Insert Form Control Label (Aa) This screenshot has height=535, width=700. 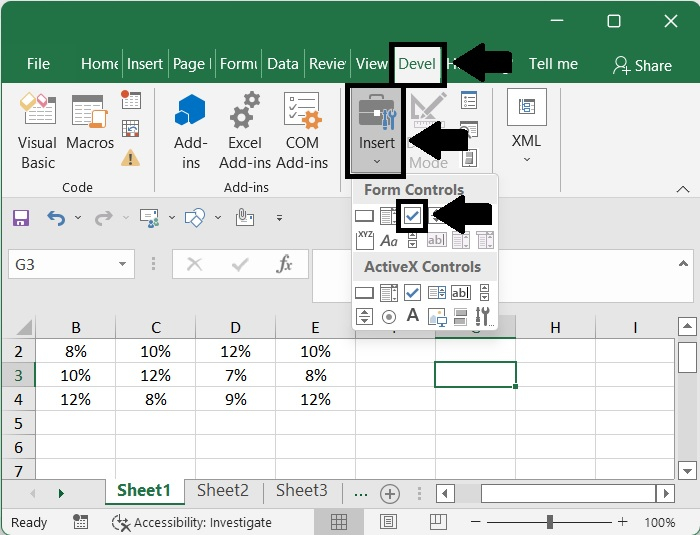(389, 241)
